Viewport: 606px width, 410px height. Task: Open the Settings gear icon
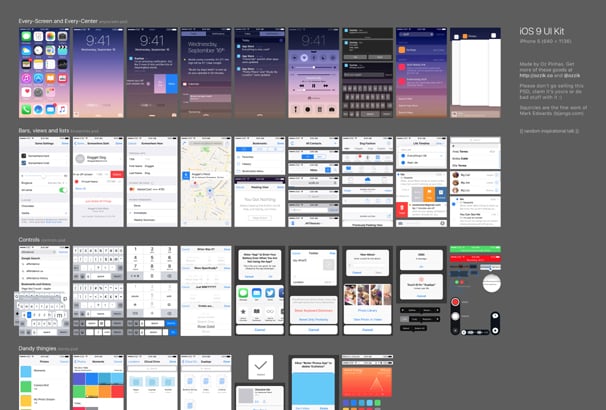pyautogui.click(x=38, y=92)
